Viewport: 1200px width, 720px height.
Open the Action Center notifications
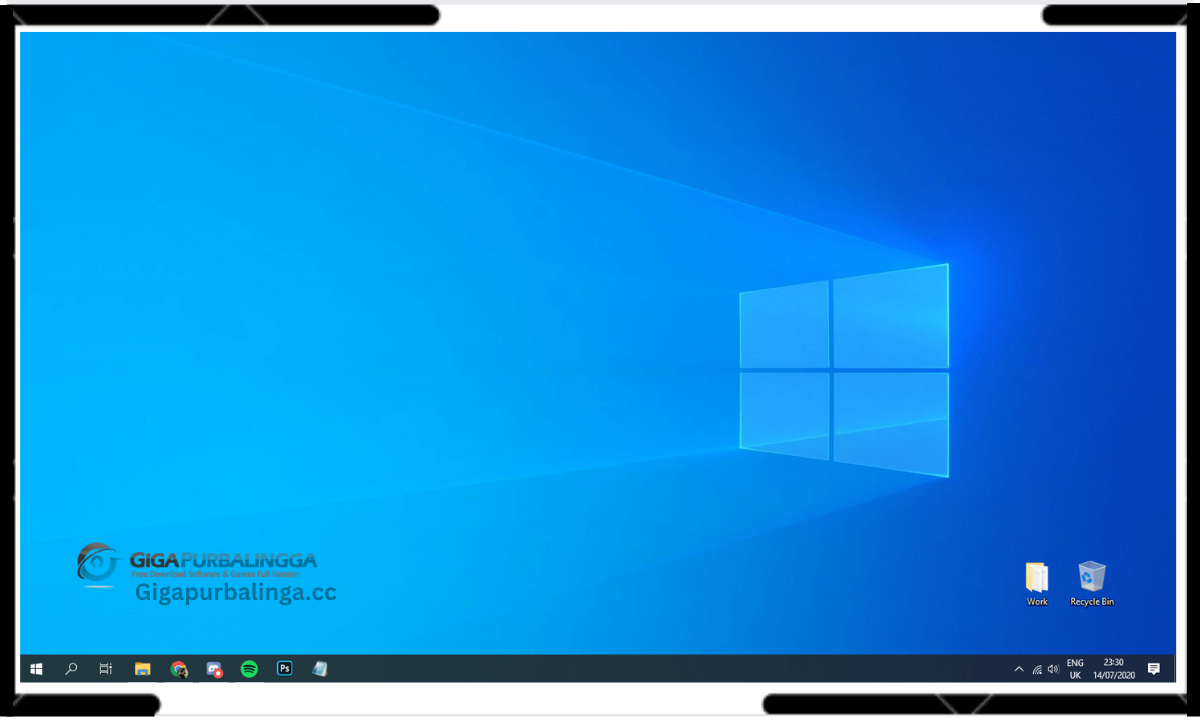click(1153, 669)
